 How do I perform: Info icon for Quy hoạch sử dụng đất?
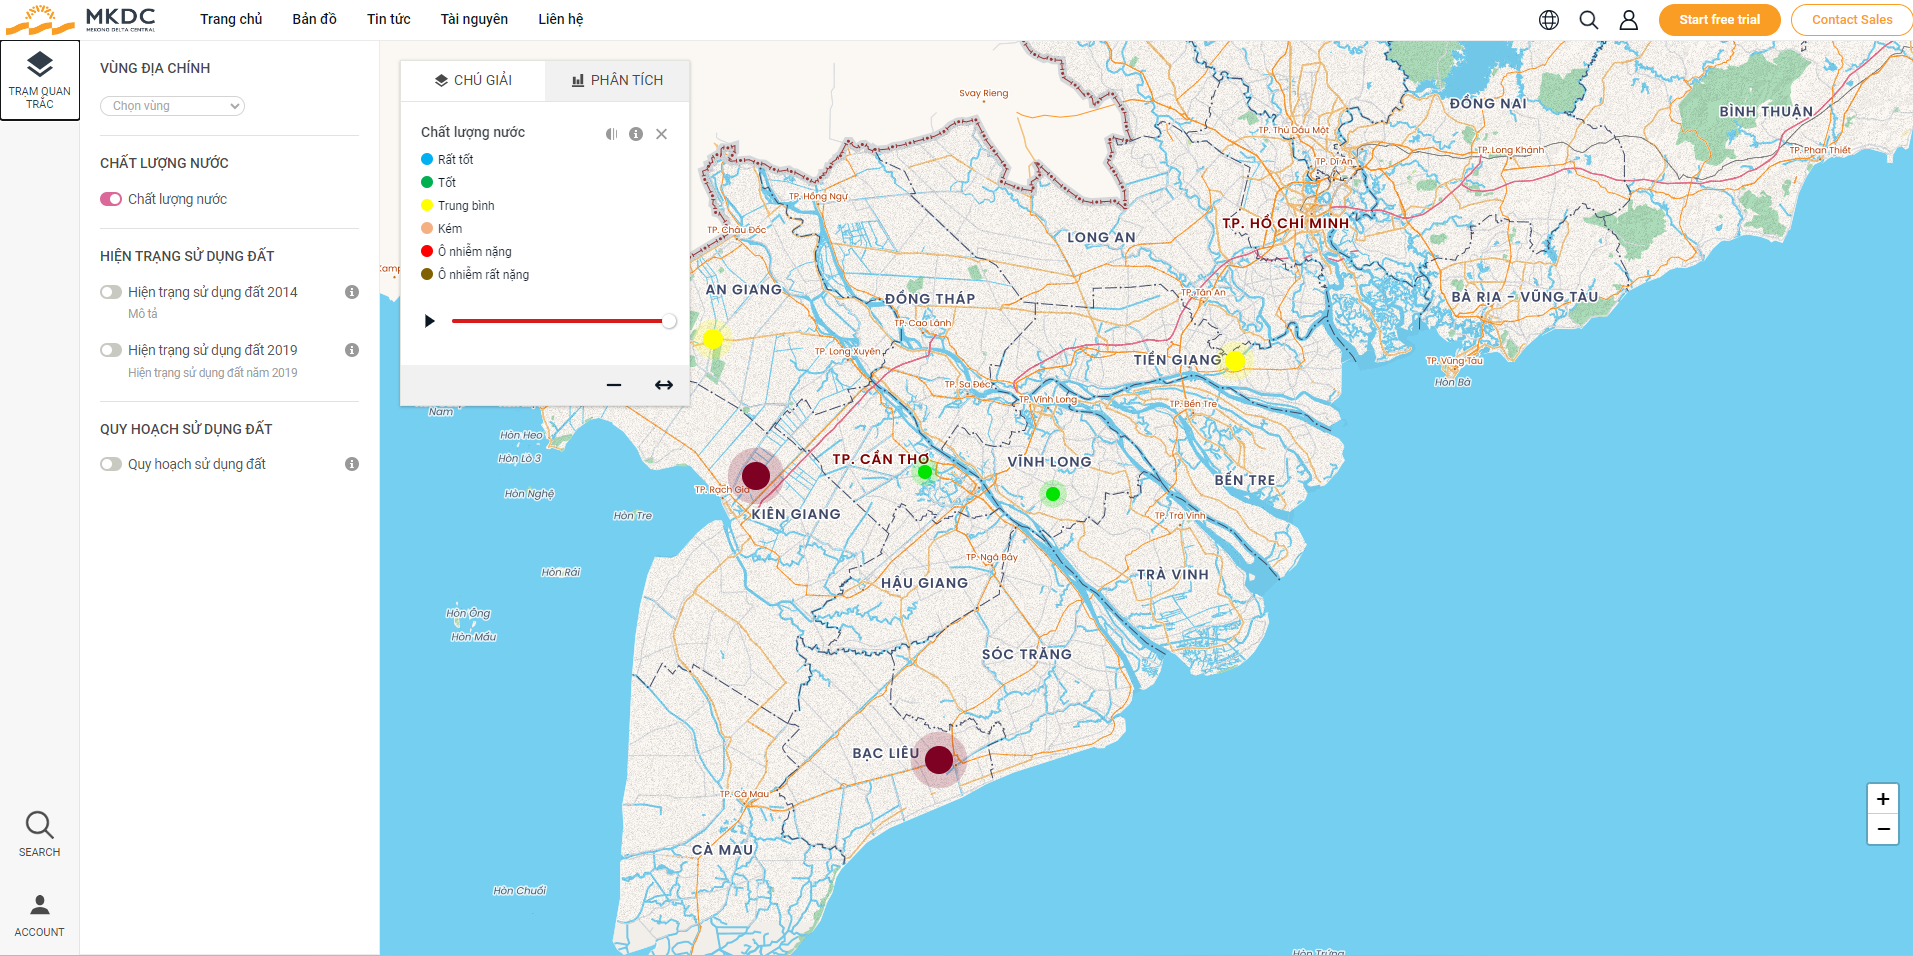[x=352, y=464]
